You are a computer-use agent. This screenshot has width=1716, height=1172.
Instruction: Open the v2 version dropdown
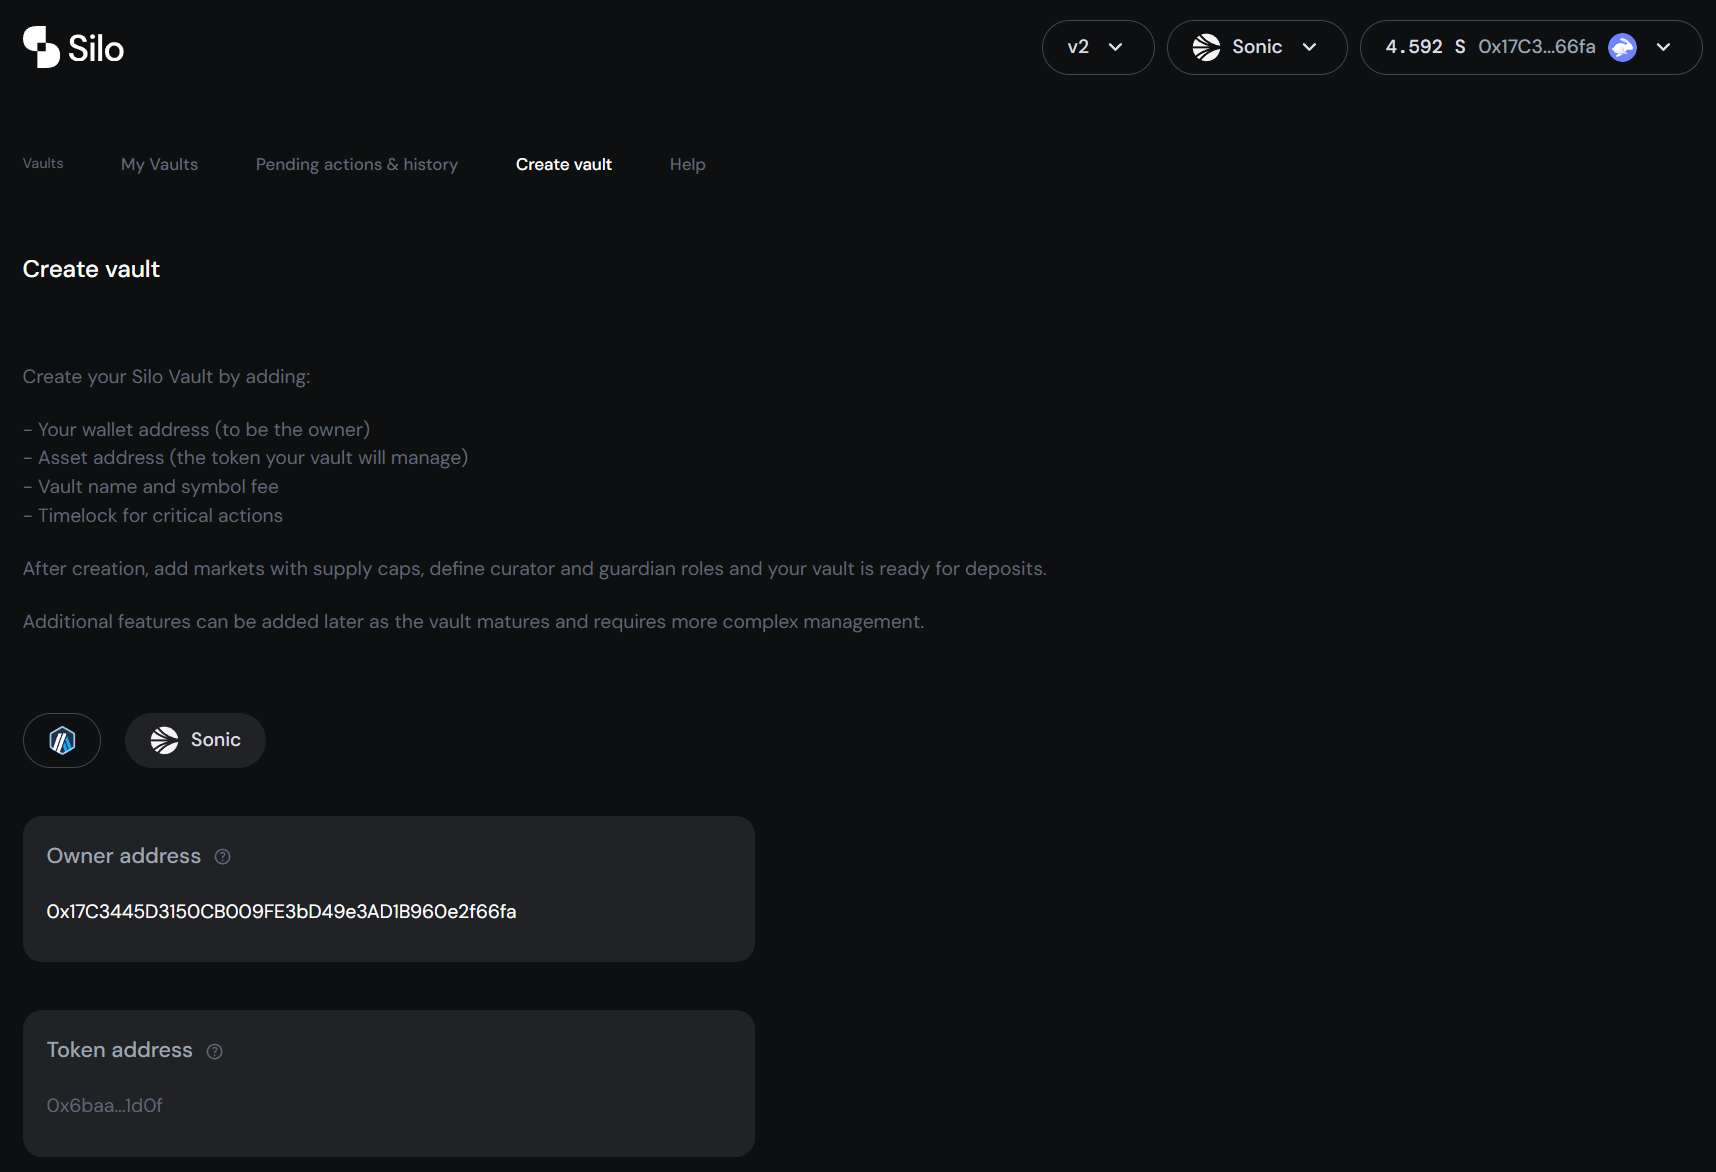pyautogui.click(x=1097, y=47)
